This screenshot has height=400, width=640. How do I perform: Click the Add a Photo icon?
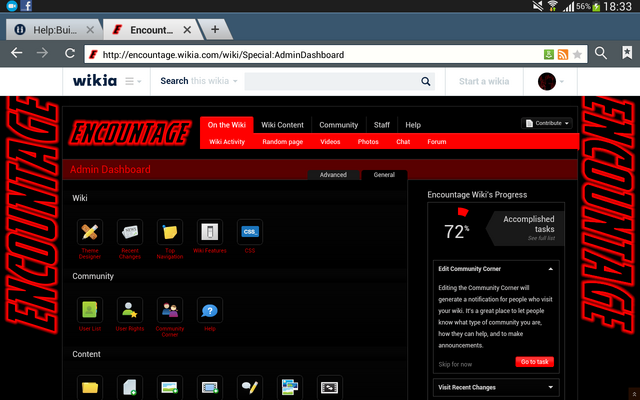(x=170, y=387)
